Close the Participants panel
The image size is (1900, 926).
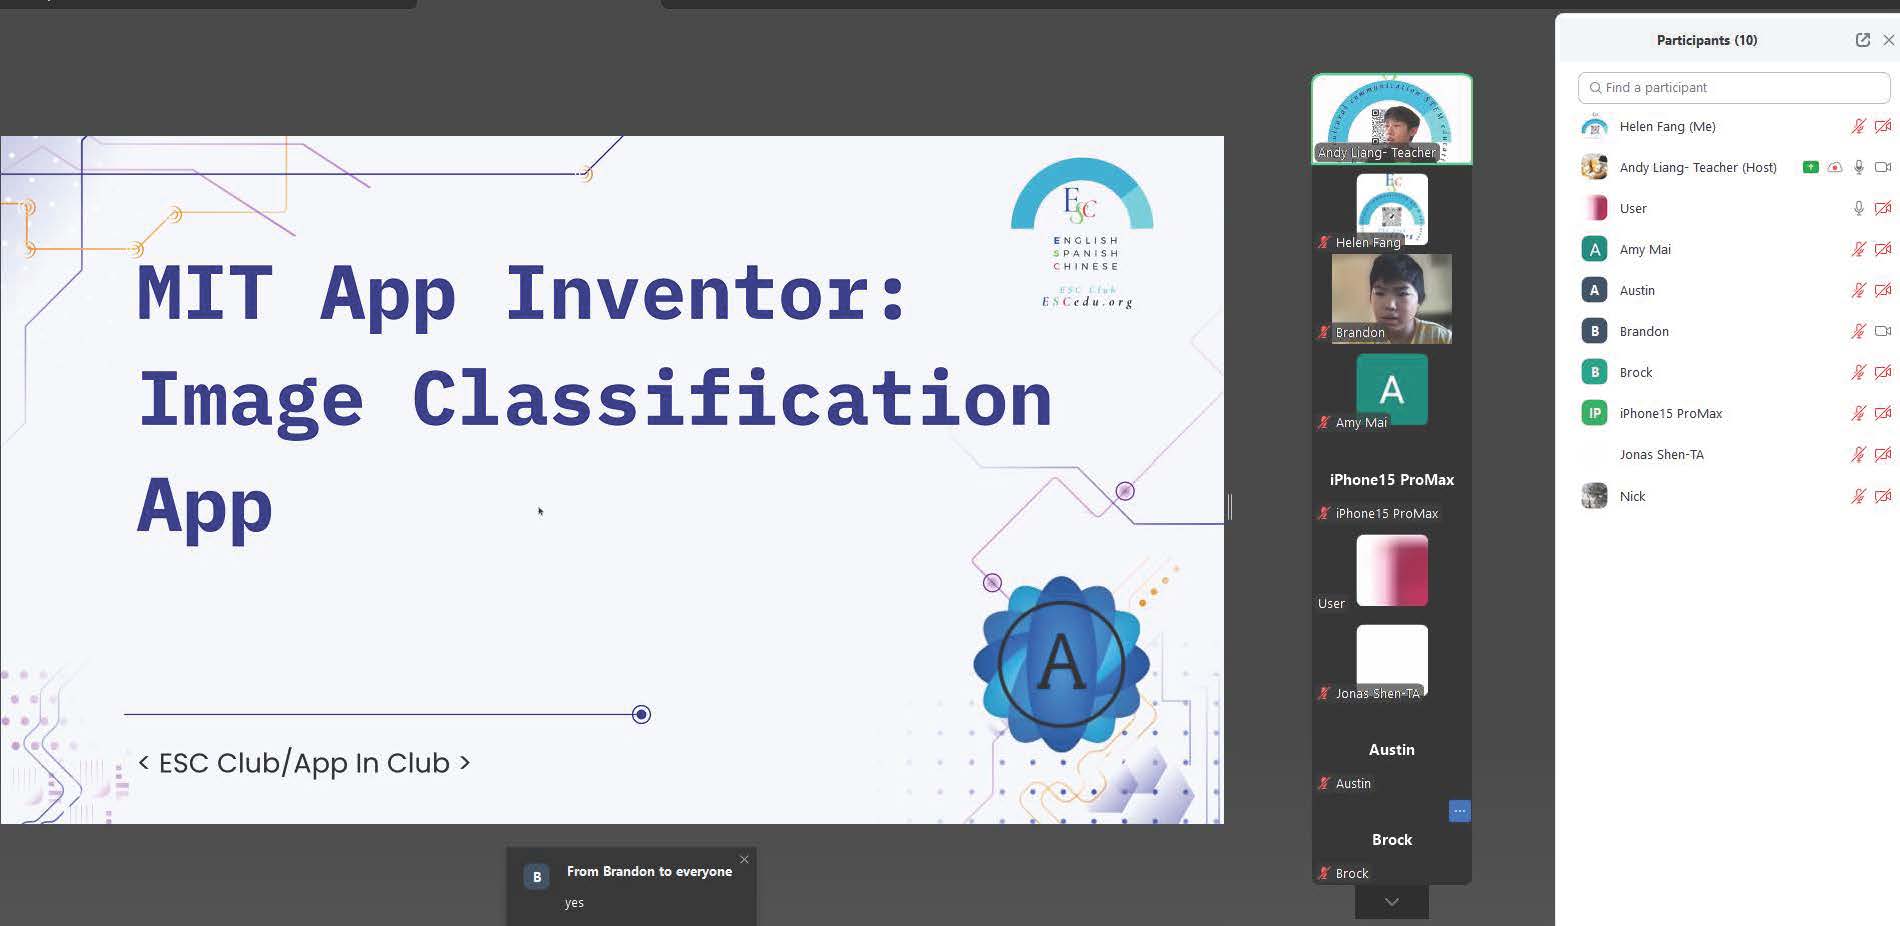[x=1888, y=40]
